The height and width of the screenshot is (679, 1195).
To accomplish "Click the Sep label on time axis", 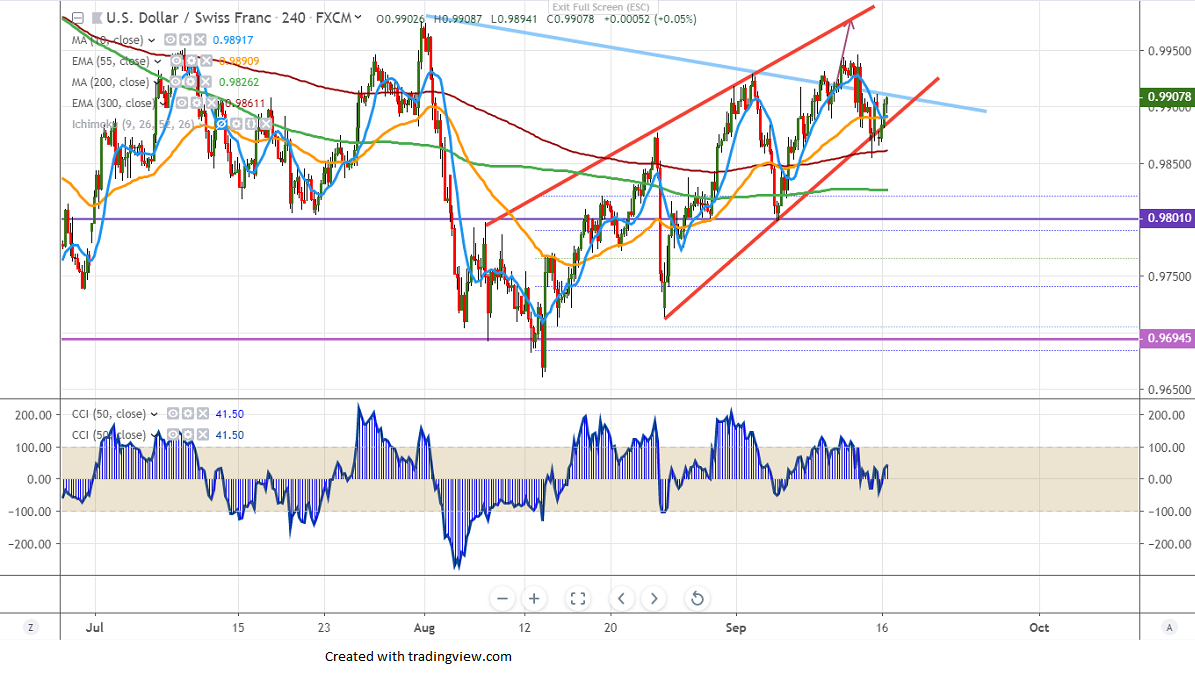I will click(x=735, y=628).
